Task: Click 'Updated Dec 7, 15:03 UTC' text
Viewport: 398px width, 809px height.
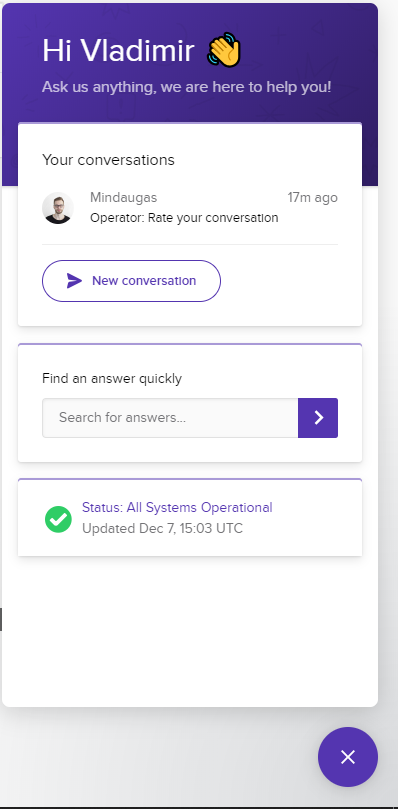Action: pyautogui.click(x=163, y=529)
